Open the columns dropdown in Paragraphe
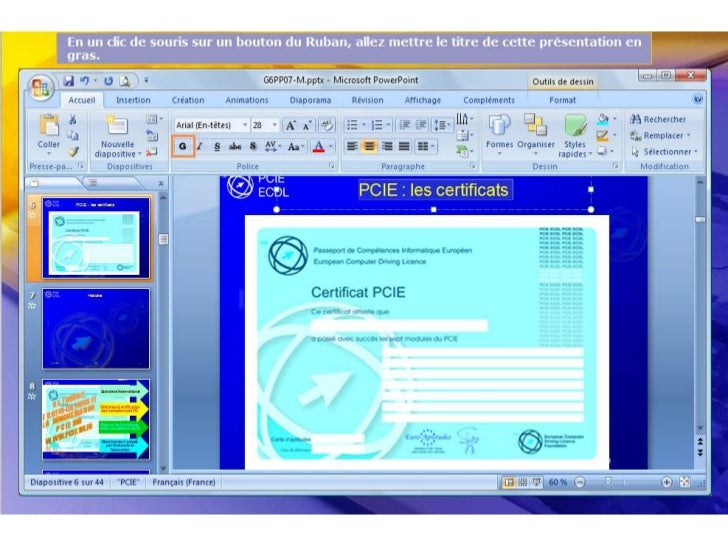Screen dimensions: 728x546 click(426, 147)
